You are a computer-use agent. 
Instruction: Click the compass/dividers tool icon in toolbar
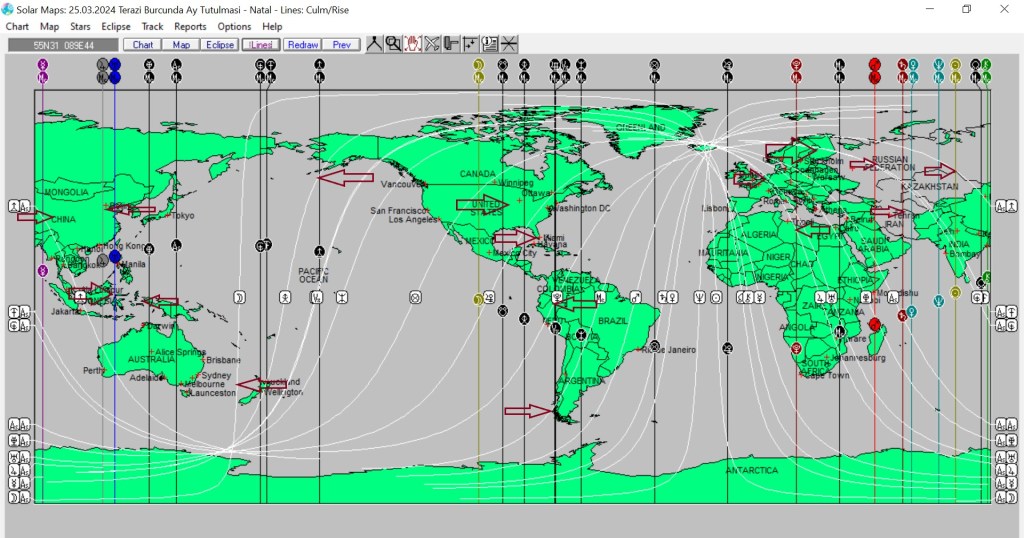click(375, 44)
